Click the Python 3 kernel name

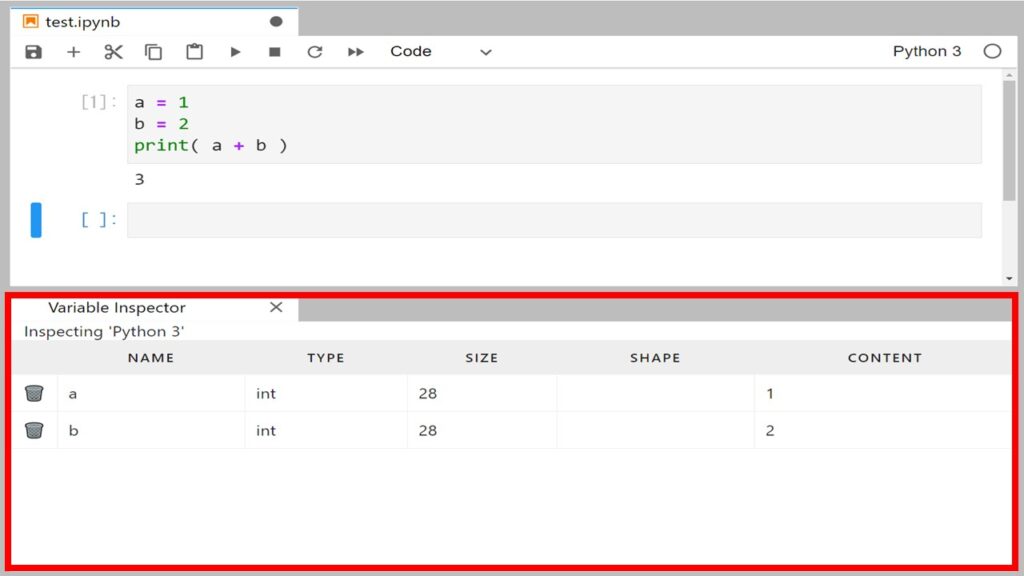[926, 50]
